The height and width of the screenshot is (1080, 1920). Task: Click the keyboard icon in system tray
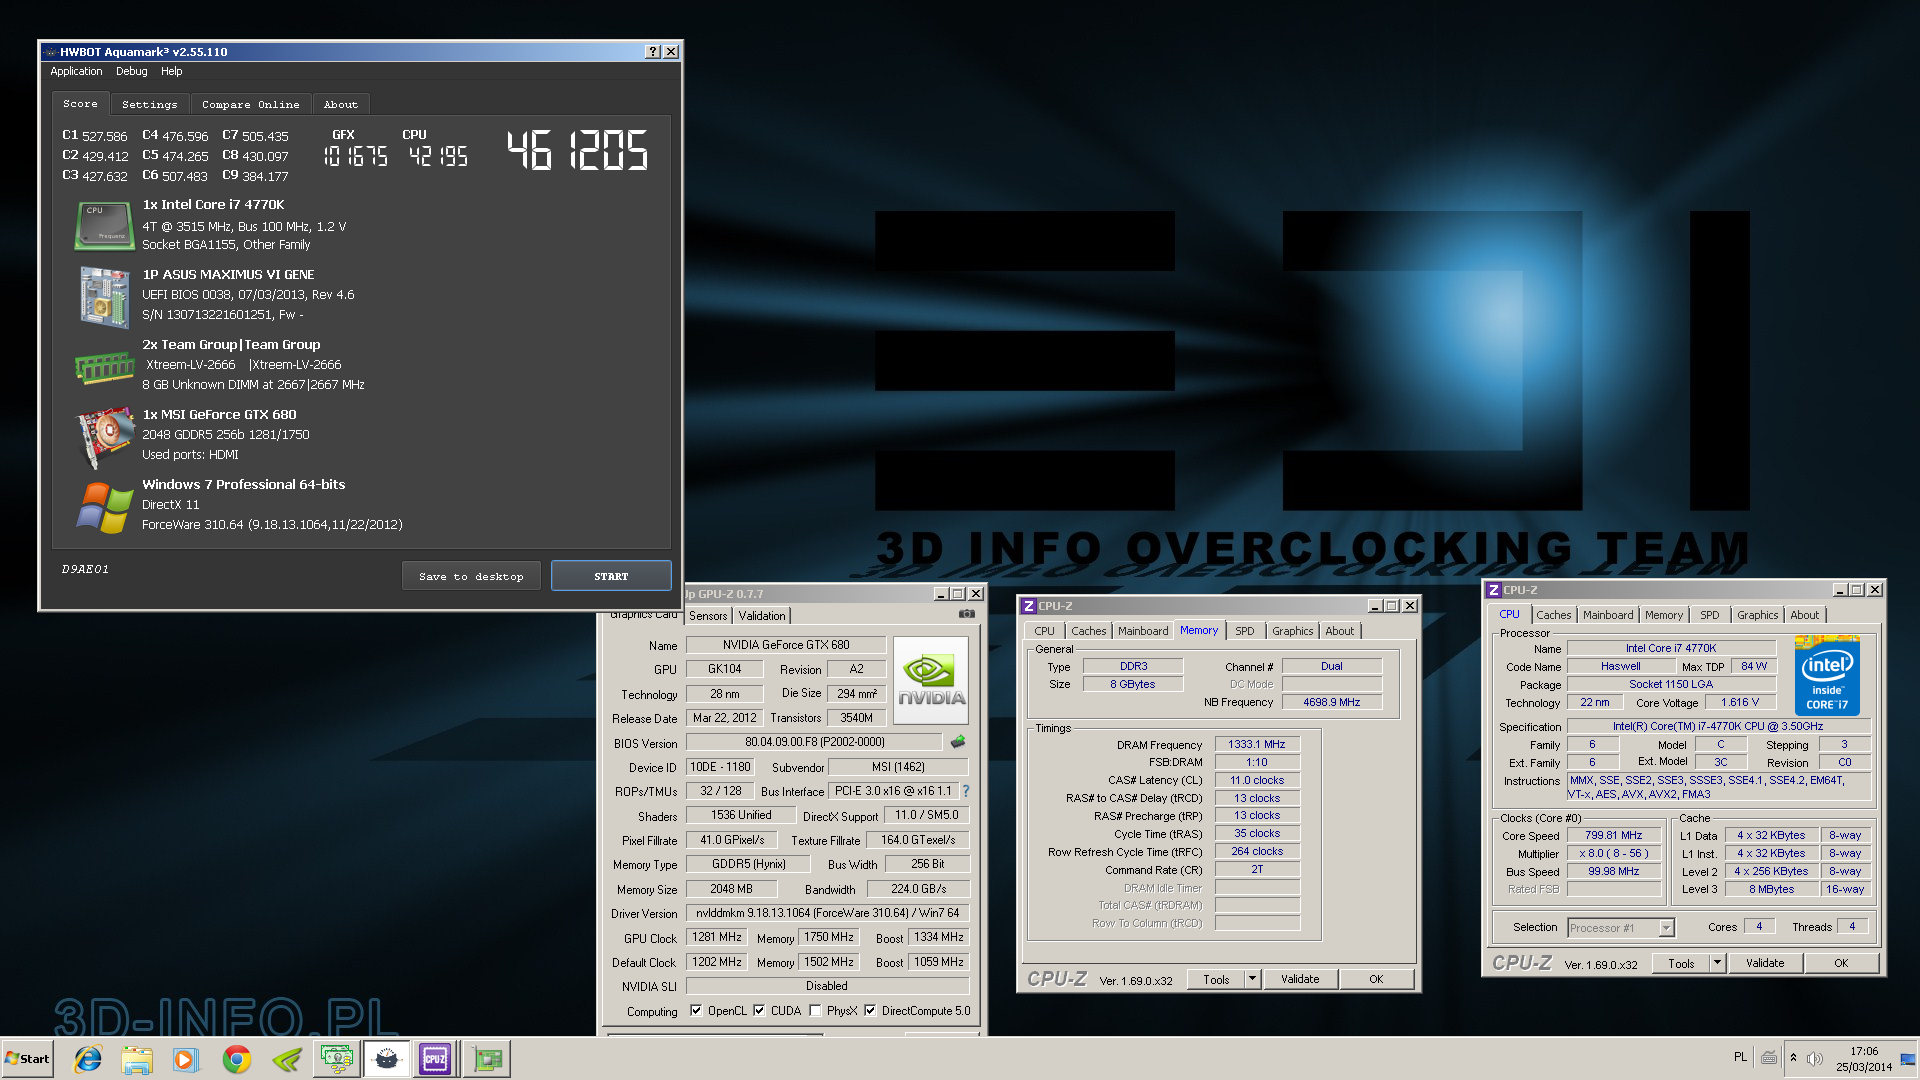(1769, 1058)
